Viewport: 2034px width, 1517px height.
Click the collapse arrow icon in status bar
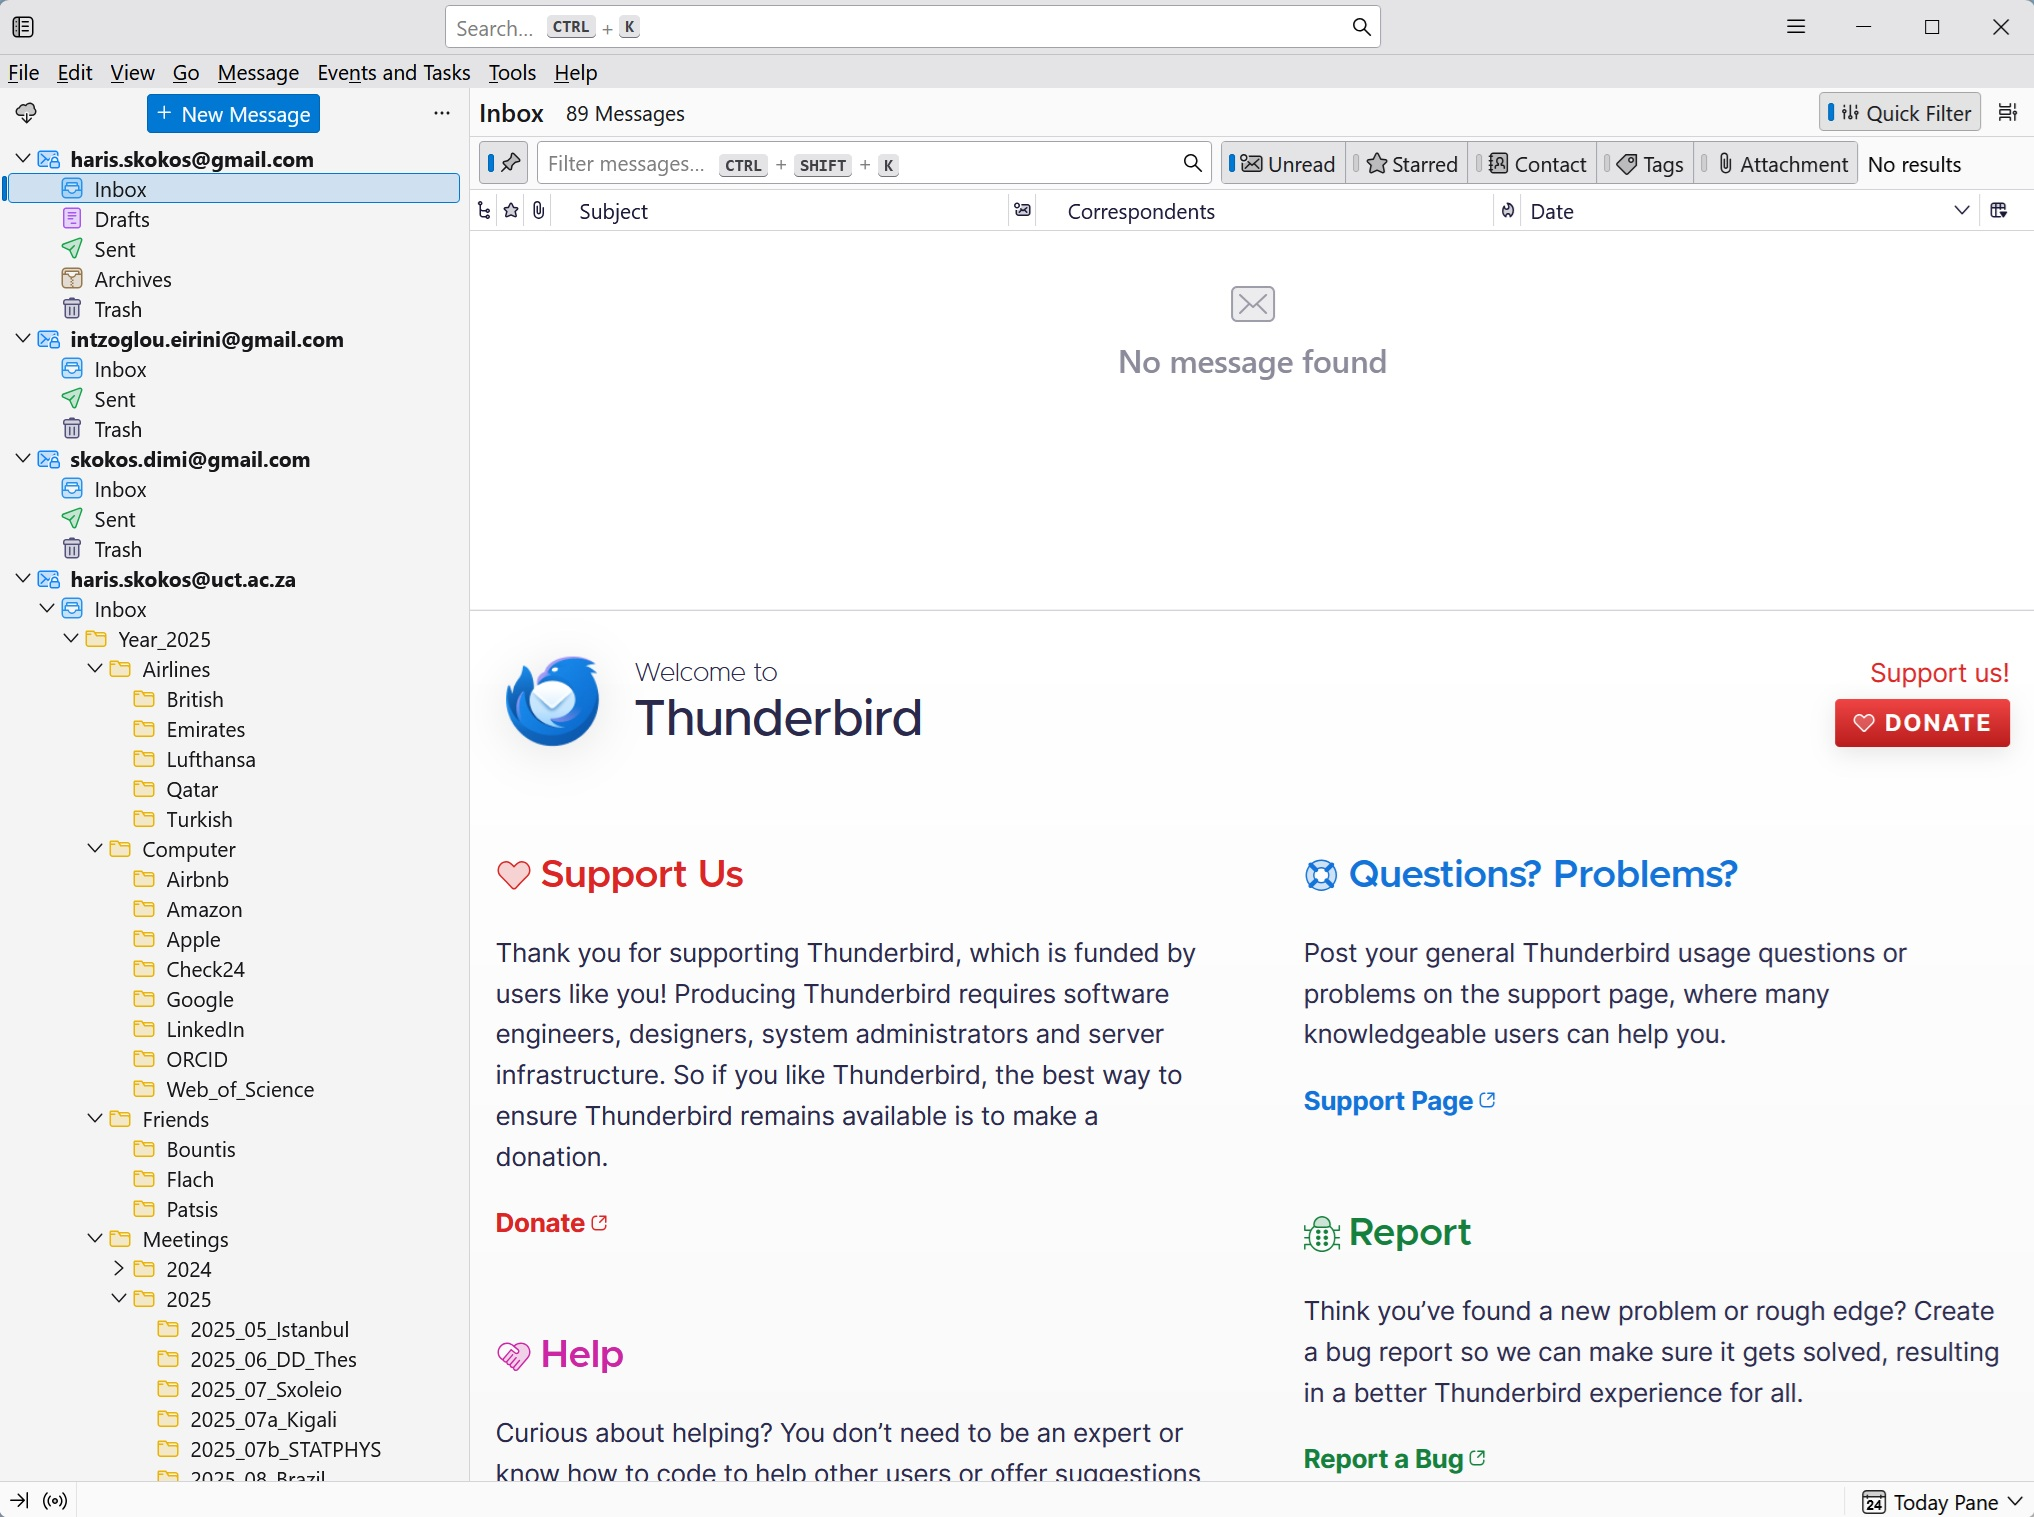click(x=19, y=1500)
